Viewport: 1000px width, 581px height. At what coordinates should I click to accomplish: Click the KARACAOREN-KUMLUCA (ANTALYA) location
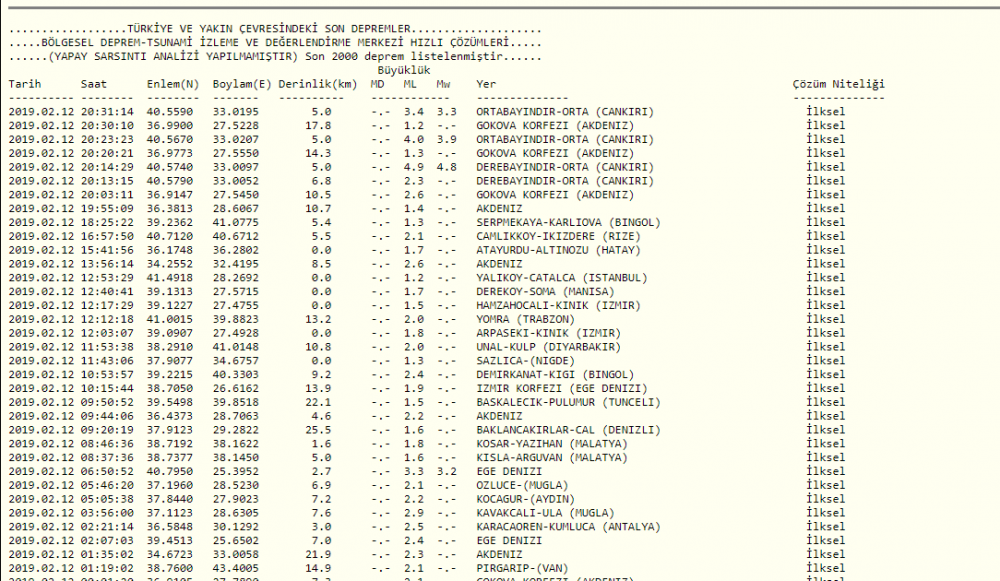click(x=568, y=526)
